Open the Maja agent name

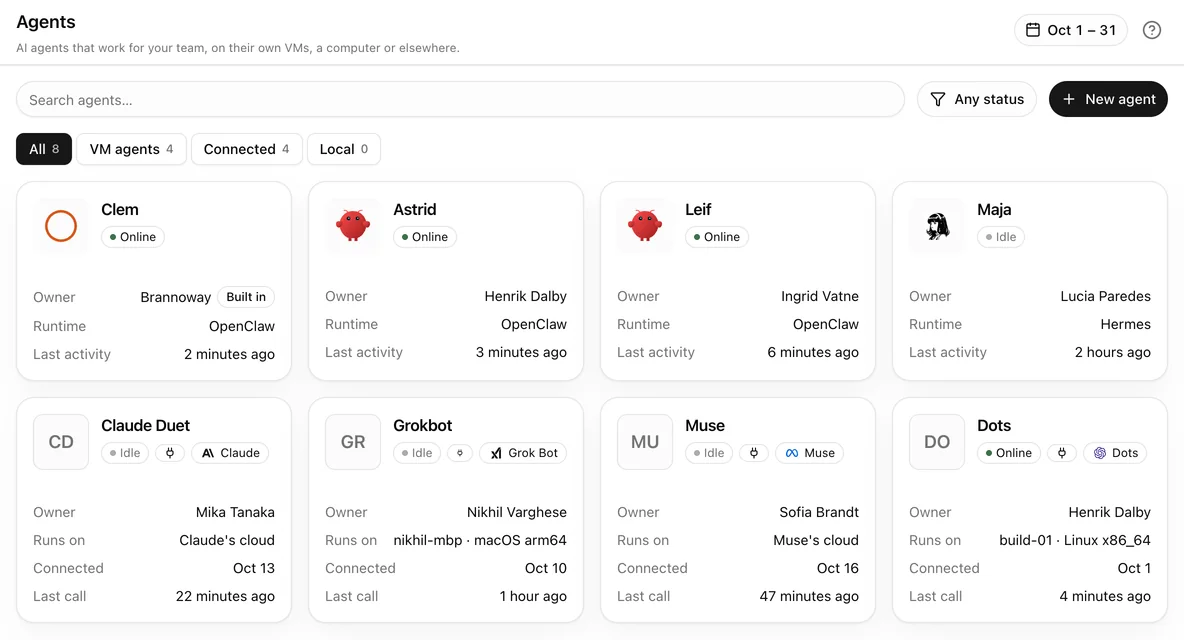point(994,209)
